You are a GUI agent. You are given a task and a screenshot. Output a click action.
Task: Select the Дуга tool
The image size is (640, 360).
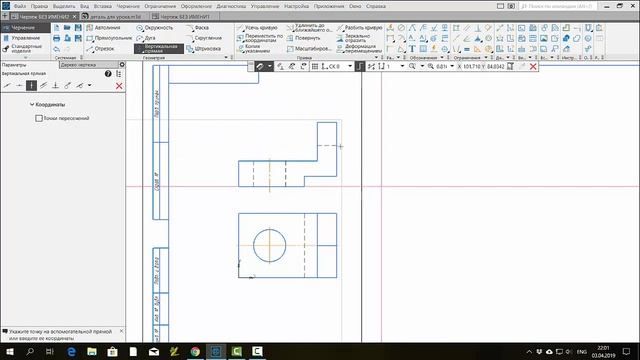tap(146, 38)
